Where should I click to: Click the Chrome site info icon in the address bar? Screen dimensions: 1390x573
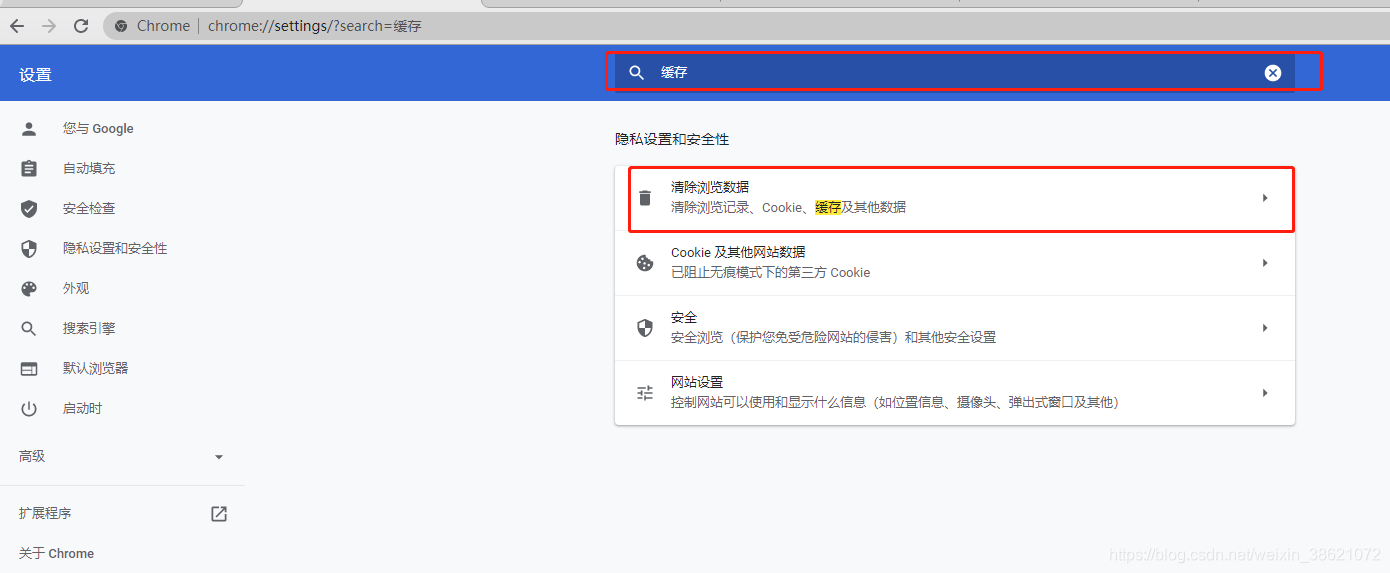pyautogui.click(x=121, y=26)
